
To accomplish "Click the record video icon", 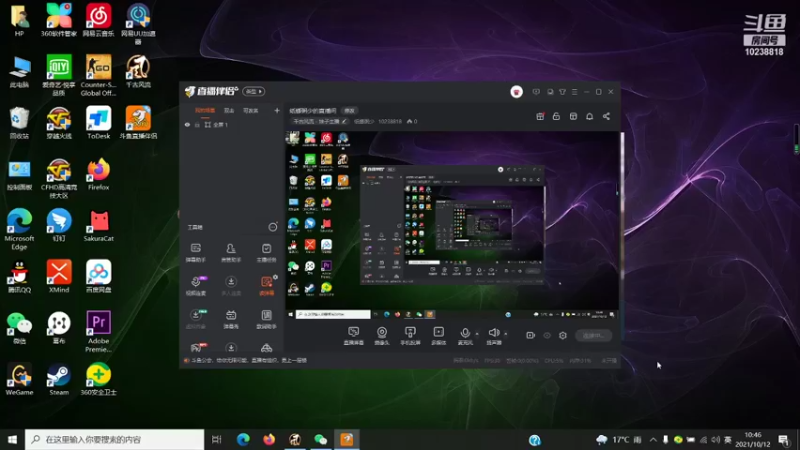I will [x=531, y=335].
